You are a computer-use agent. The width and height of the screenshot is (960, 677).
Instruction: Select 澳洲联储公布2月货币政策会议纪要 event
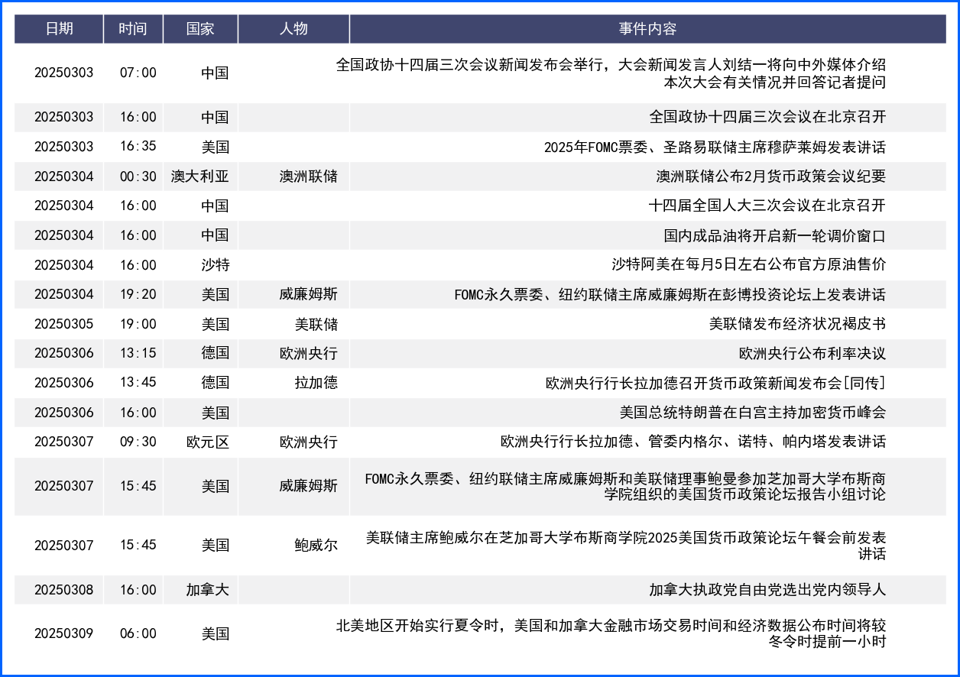point(771,176)
